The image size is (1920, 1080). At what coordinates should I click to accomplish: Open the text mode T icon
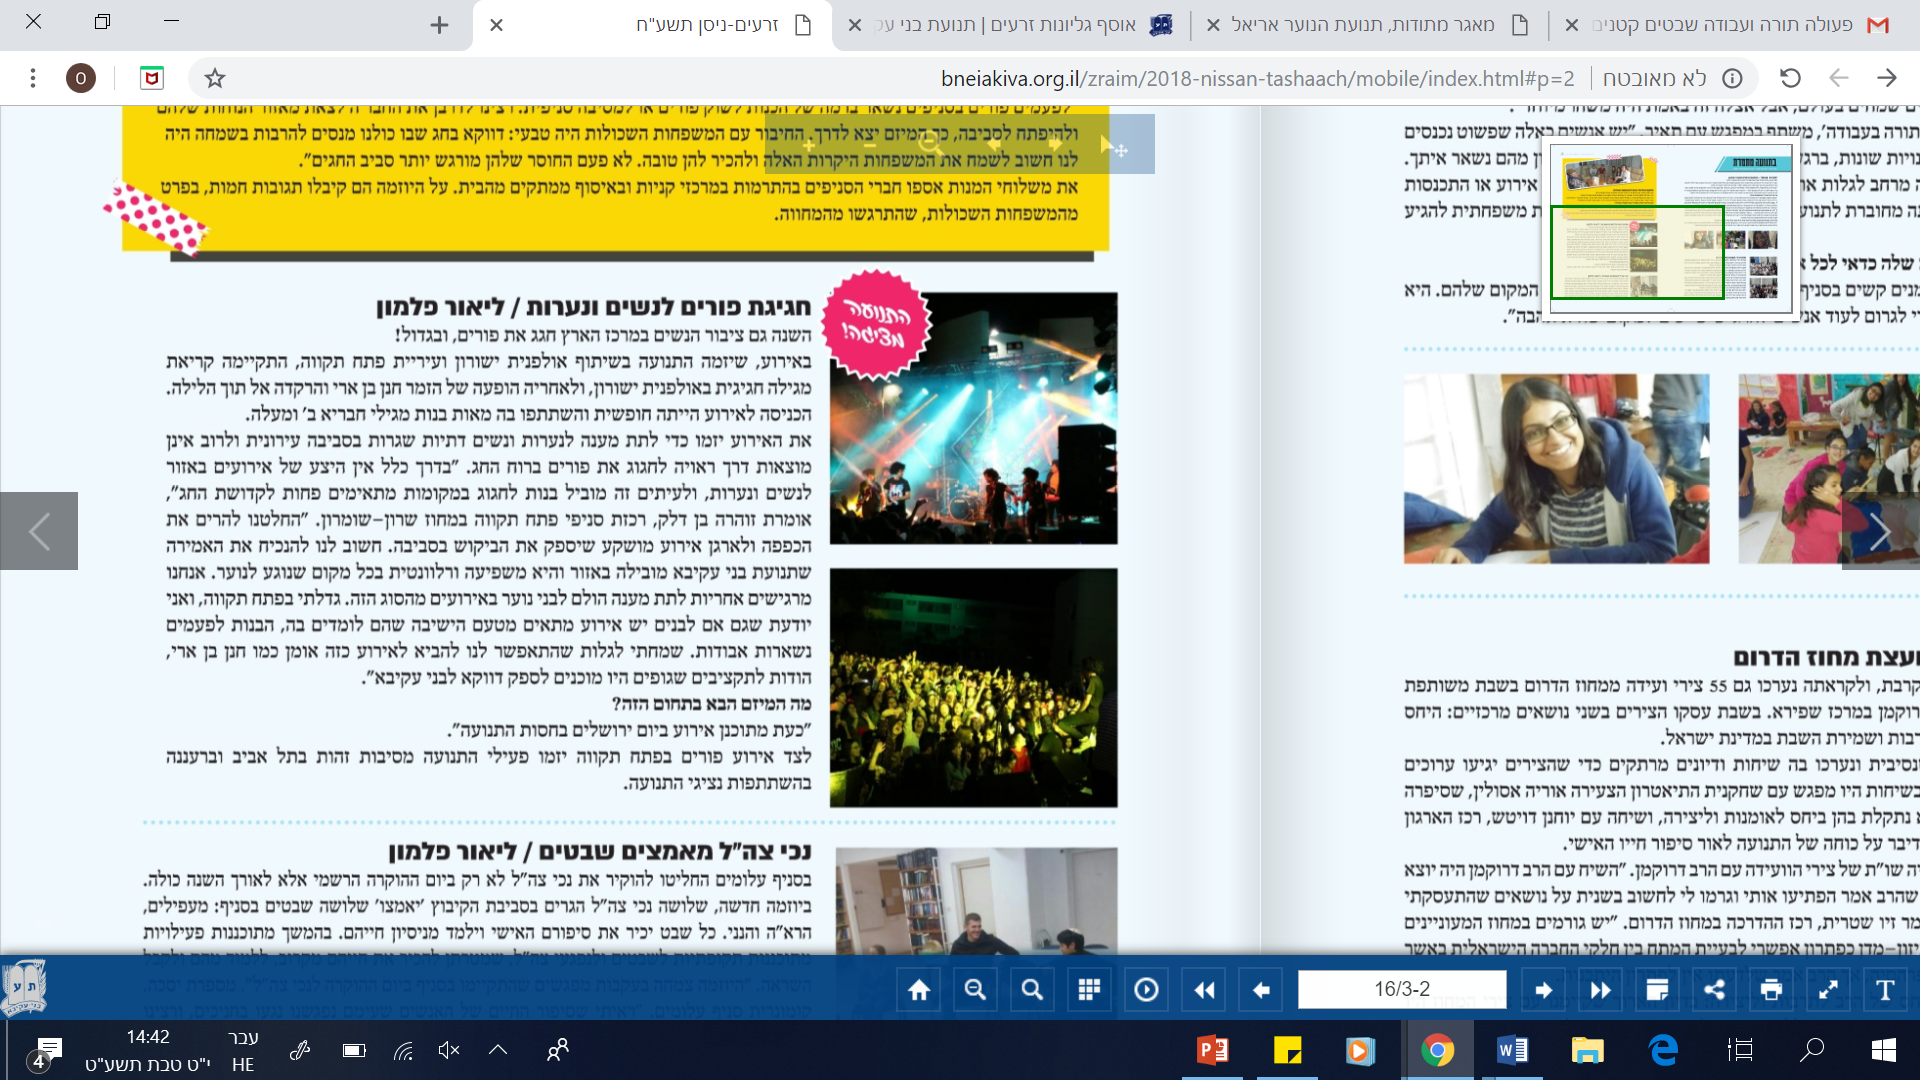(x=1885, y=990)
